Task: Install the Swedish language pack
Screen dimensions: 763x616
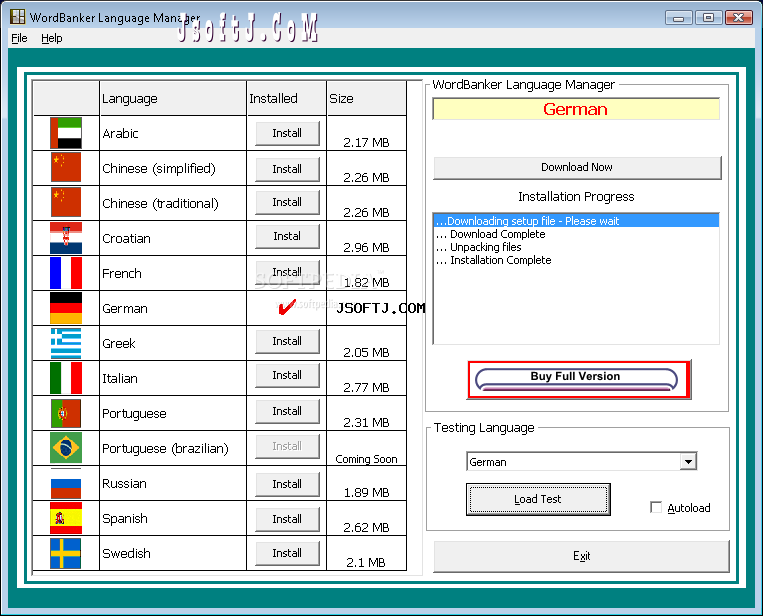Action: point(287,553)
